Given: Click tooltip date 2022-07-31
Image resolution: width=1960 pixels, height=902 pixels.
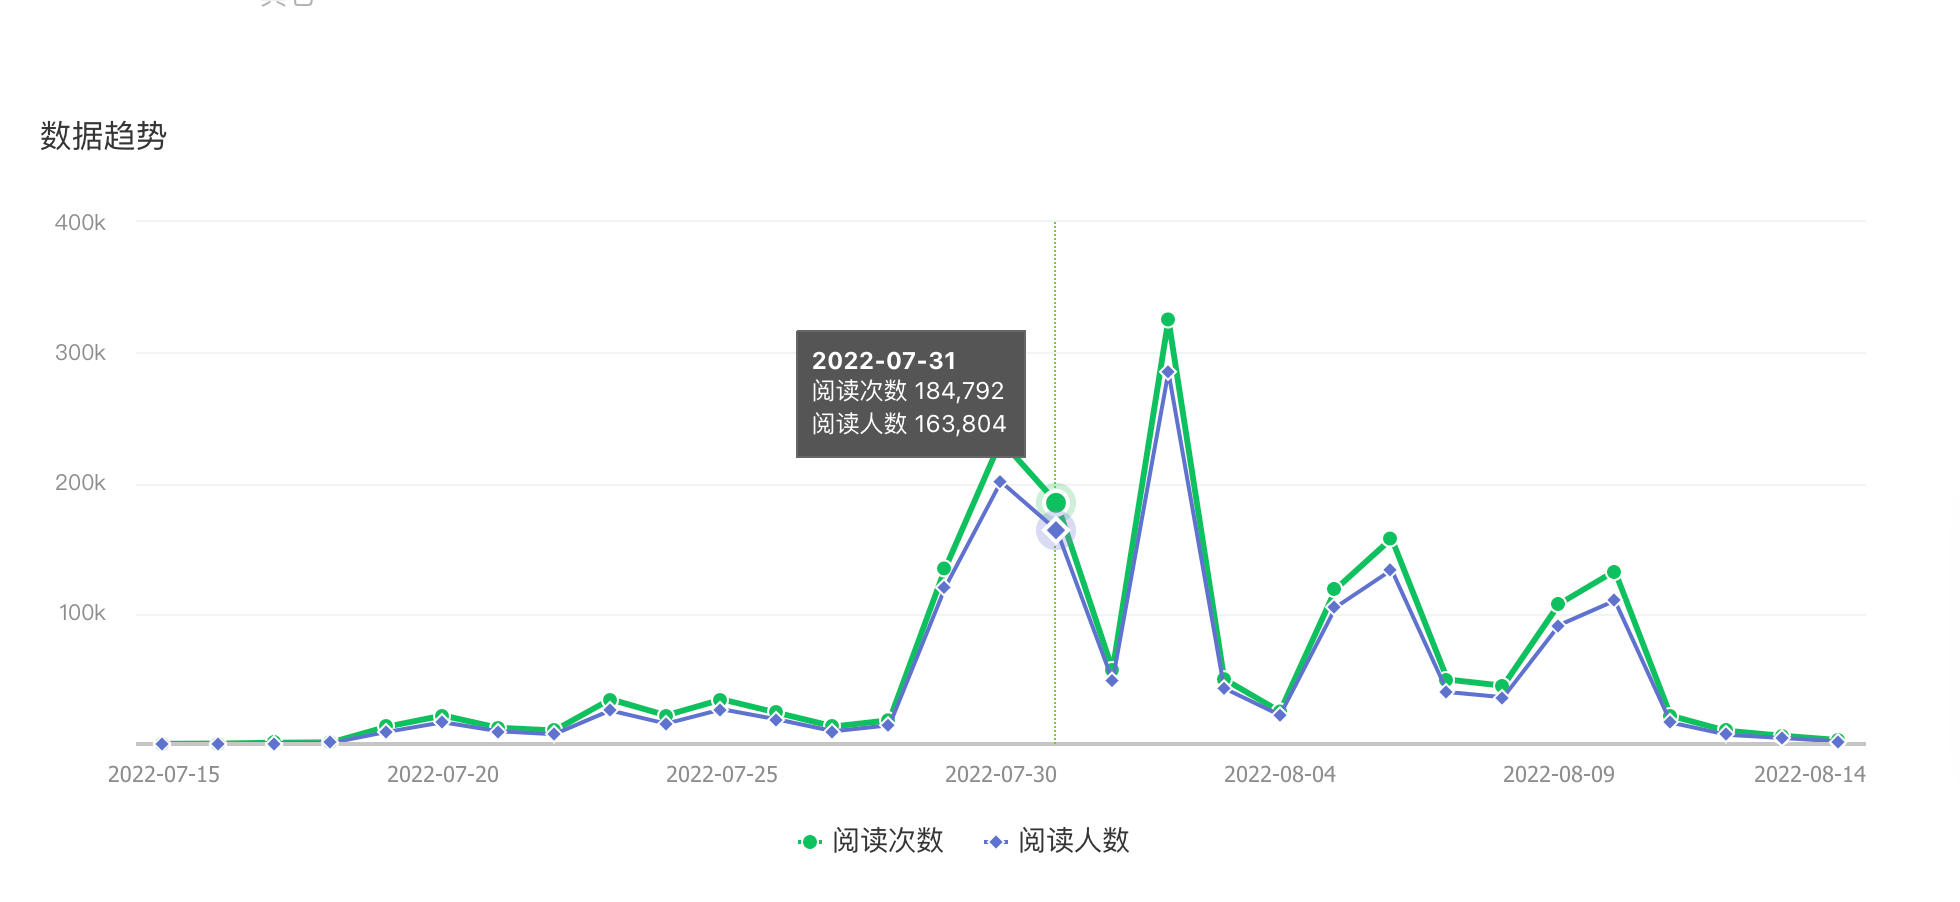Looking at the screenshot, I should (884, 361).
